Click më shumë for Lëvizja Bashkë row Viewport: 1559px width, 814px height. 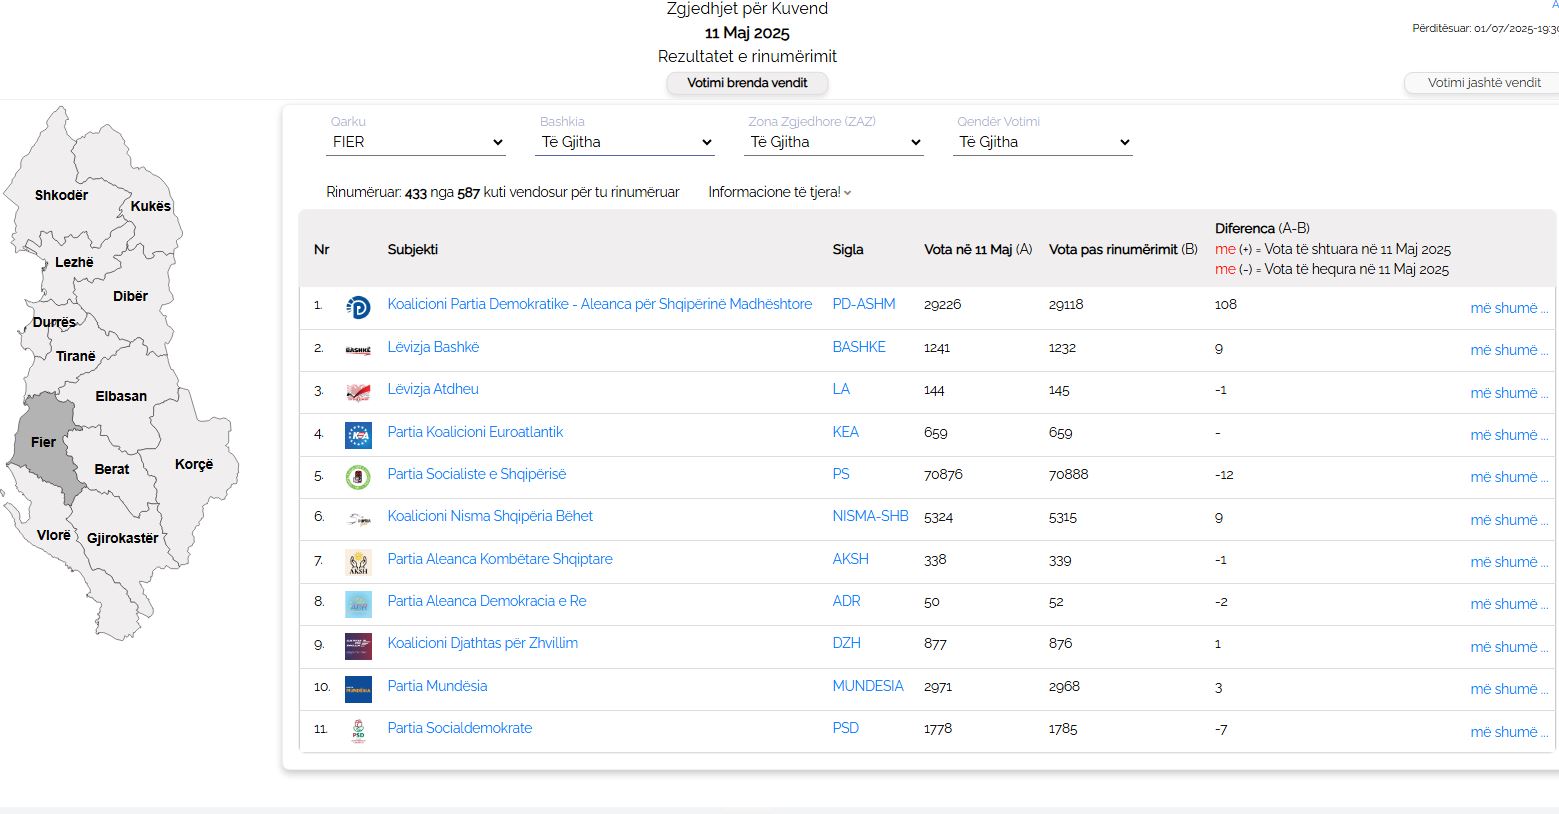[x=1508, y=350]
